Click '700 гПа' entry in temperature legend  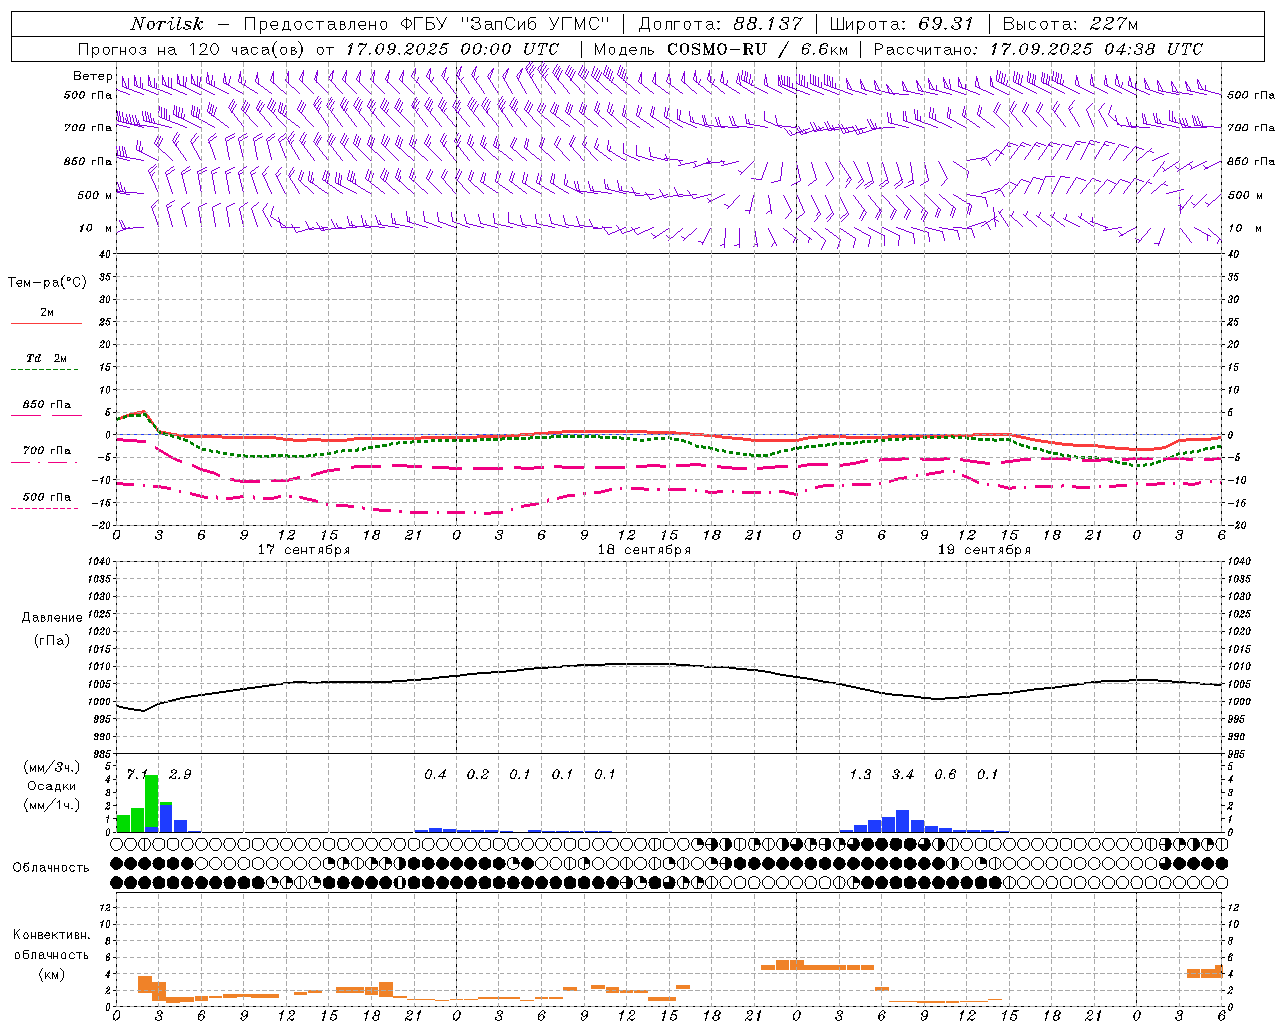47,451
